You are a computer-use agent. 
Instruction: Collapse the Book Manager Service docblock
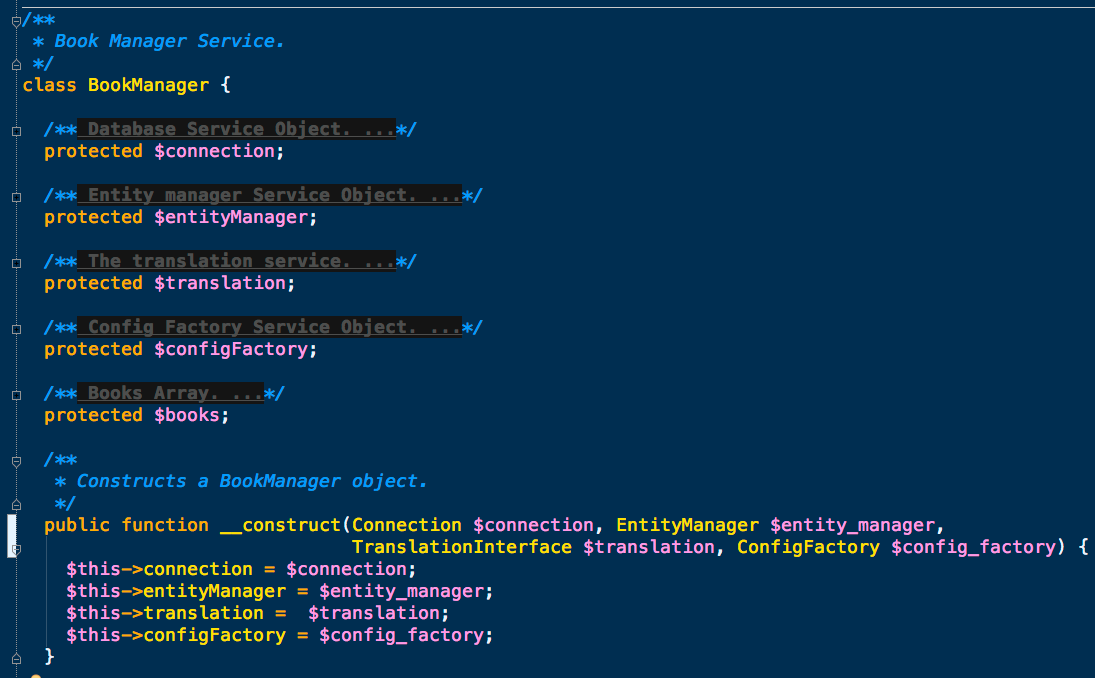(15, 21)
